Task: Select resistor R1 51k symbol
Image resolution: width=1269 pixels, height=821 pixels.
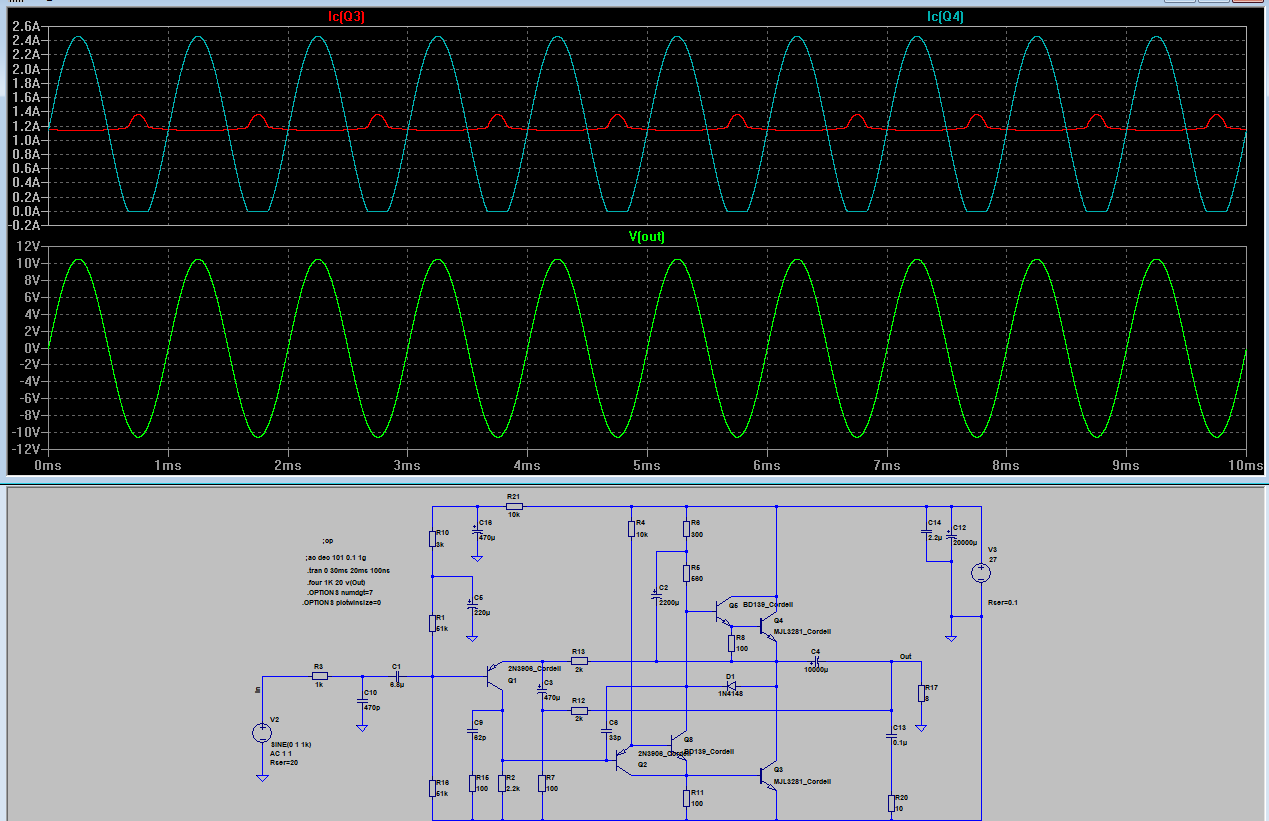Action: pyautogui.click(x=431, y=623)
